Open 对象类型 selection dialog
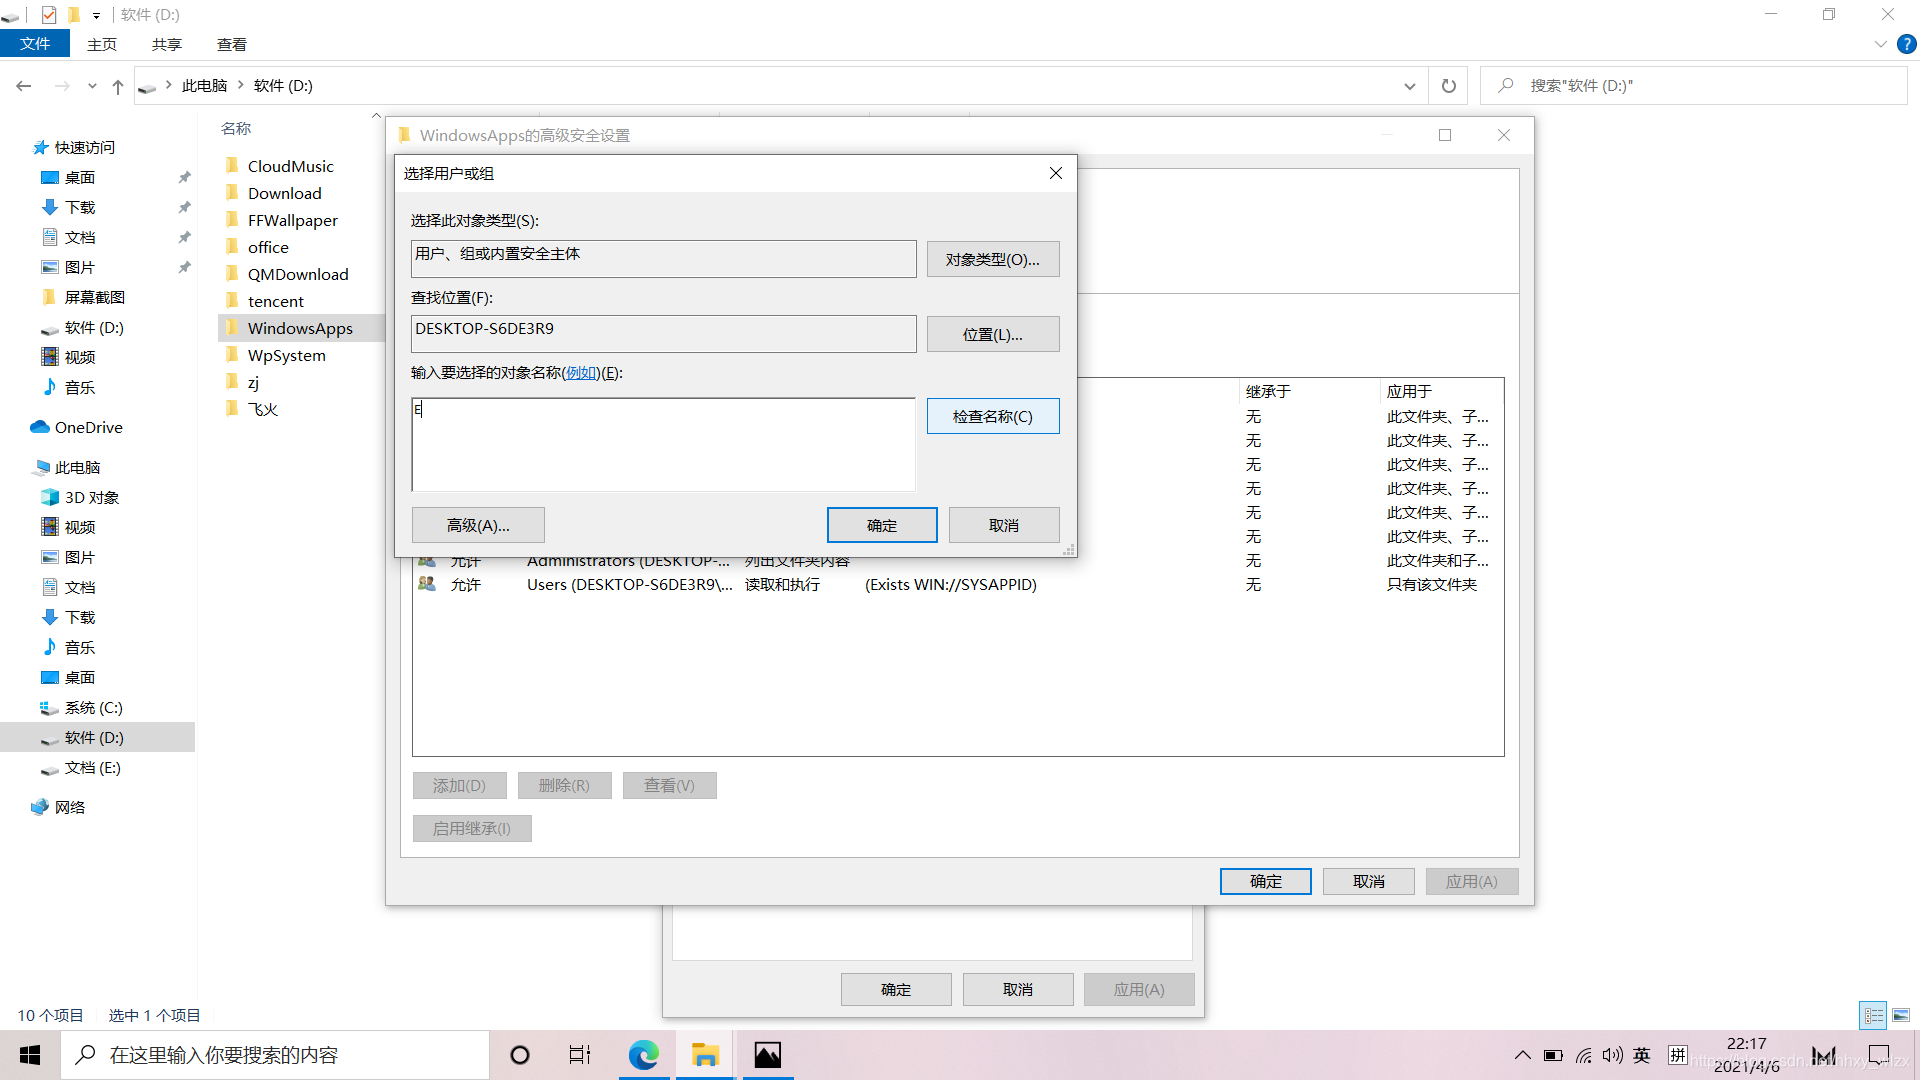This screenshot has width=1920, height=1080. pos(993,258)
